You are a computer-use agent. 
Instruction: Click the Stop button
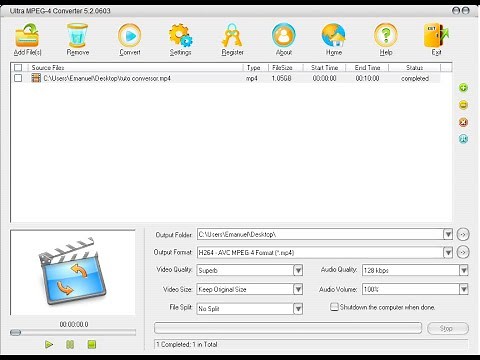point(448,328)
